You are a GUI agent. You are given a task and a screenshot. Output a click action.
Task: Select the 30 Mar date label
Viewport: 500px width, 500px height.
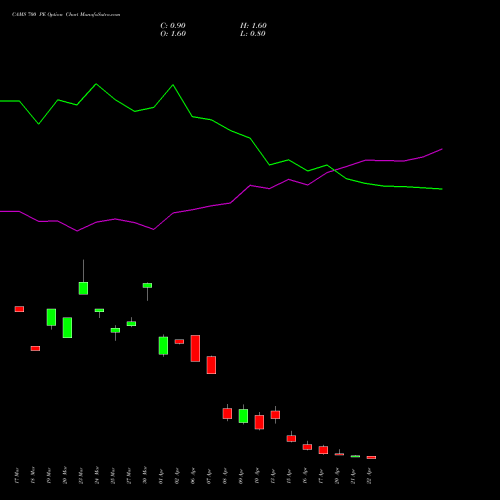(x=145, y=476)
